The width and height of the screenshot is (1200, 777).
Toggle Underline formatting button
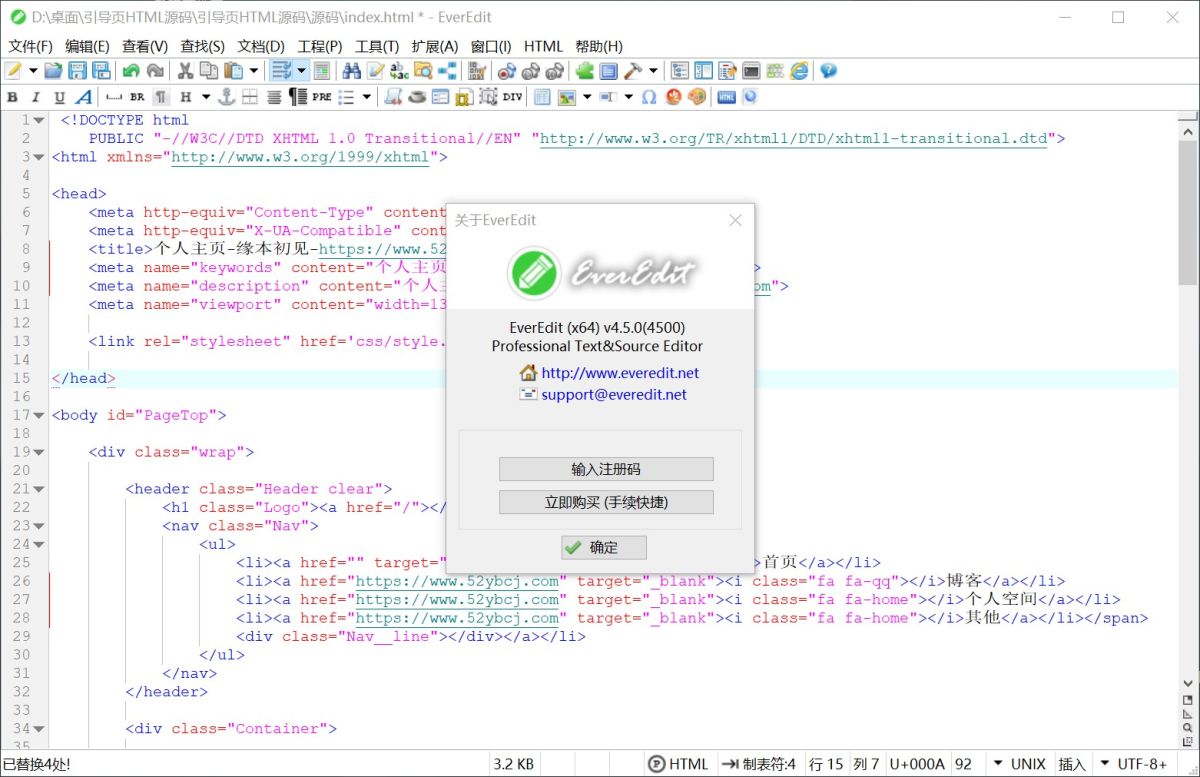point(60,97)
